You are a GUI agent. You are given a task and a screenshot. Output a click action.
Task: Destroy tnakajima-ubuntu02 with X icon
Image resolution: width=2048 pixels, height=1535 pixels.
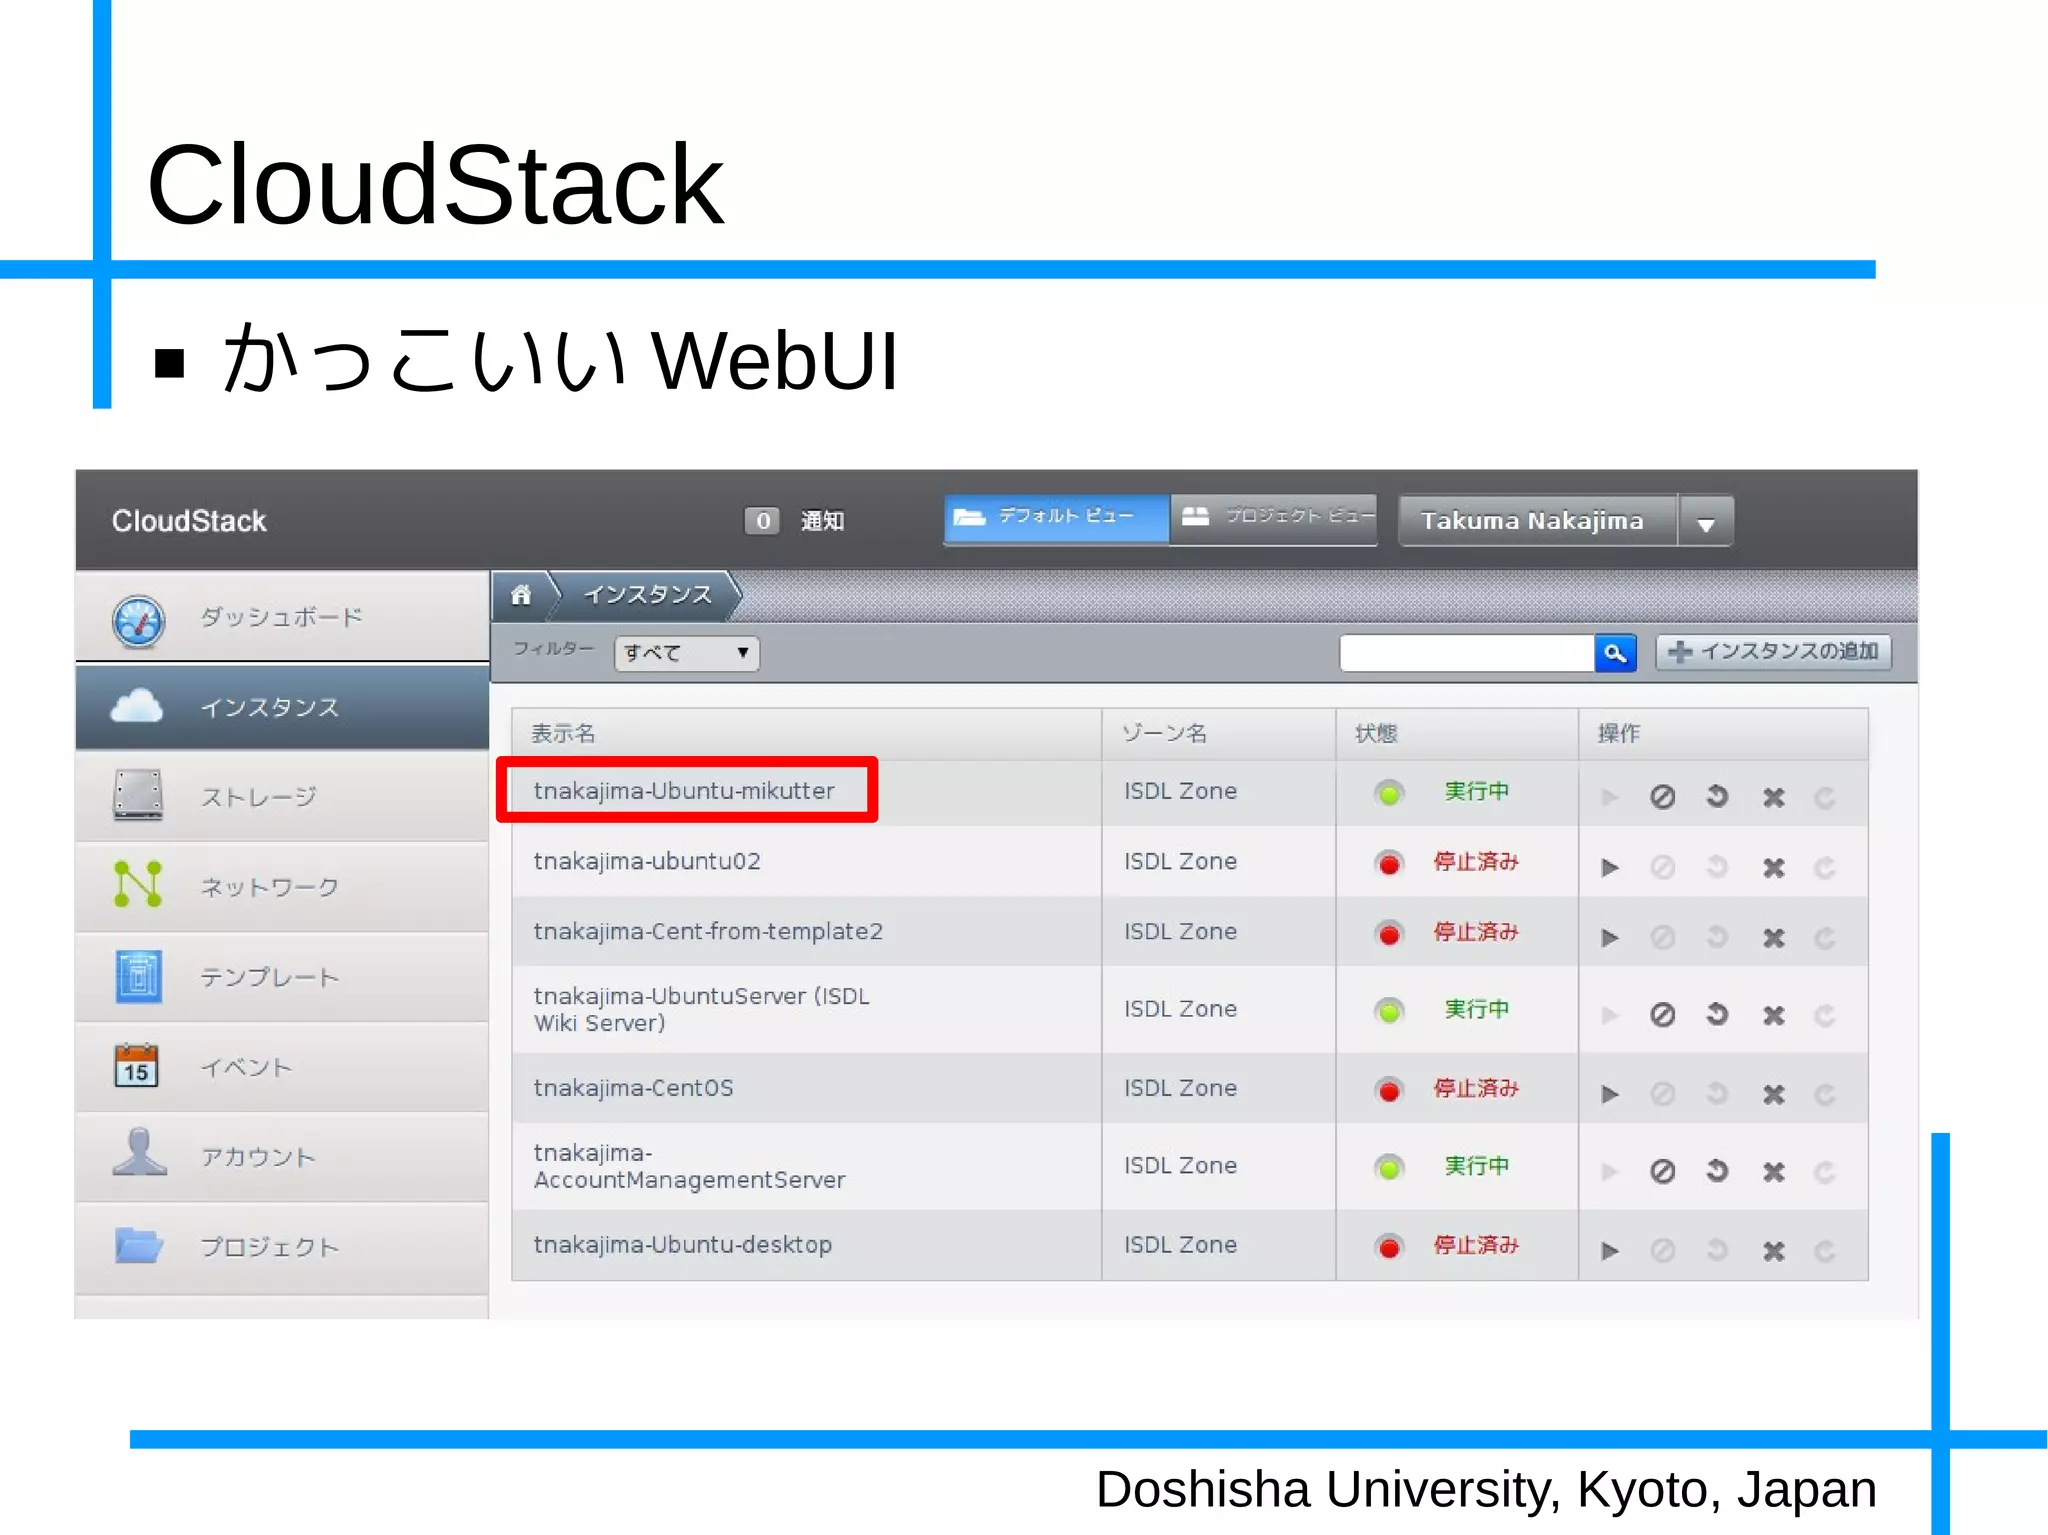click(1774, 867)
